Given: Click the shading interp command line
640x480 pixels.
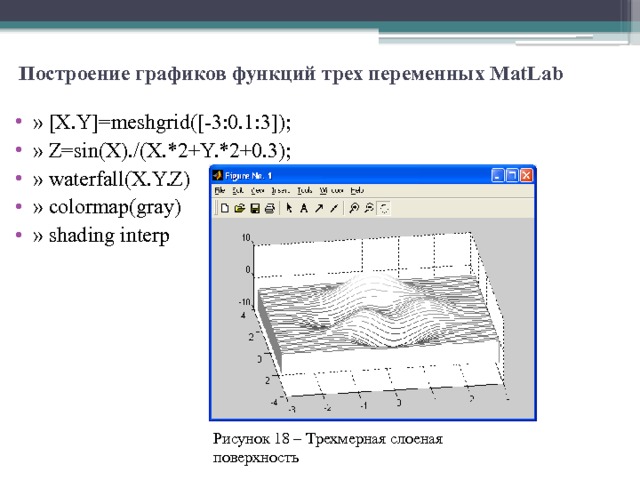Looking at the screenshot, I should tap(101, 236).
